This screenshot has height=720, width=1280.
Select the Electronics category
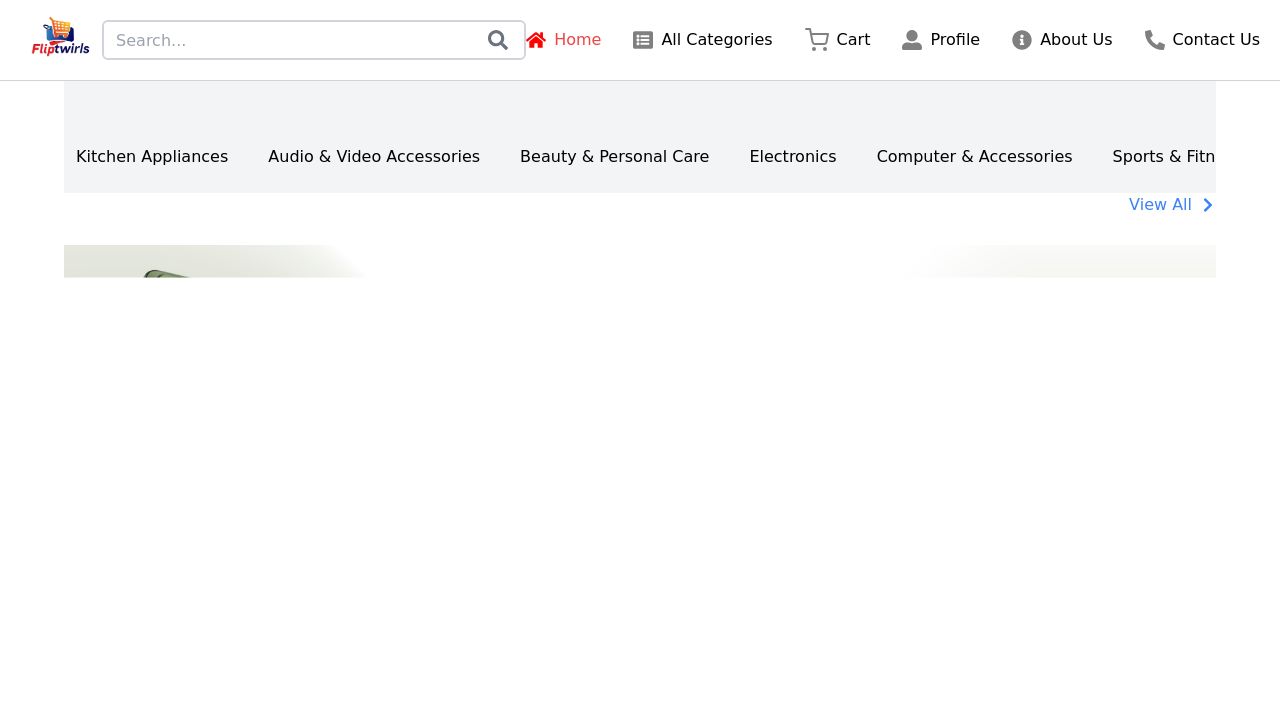[x=793, y=157]
